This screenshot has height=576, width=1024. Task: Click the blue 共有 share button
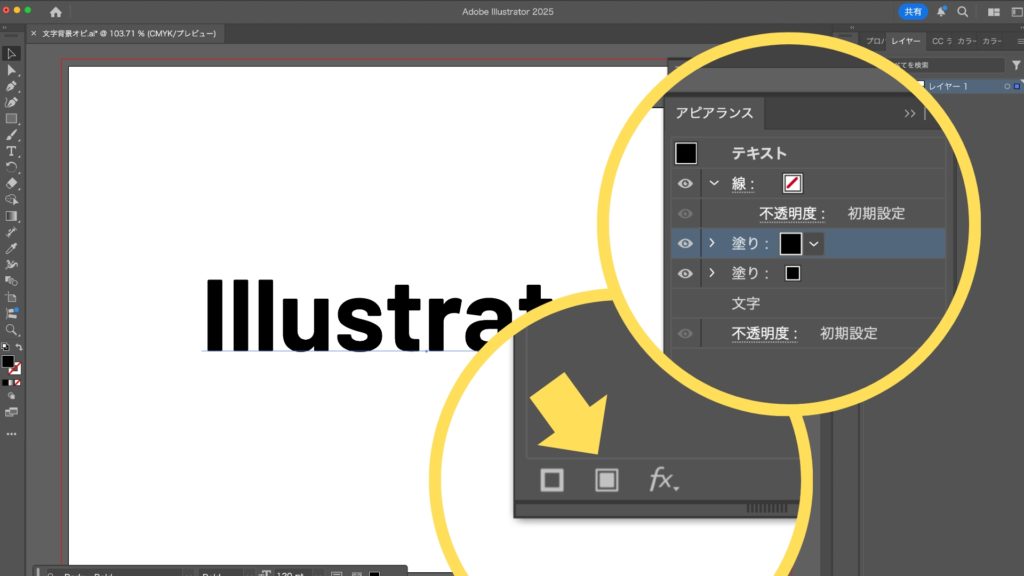(913, 12)
